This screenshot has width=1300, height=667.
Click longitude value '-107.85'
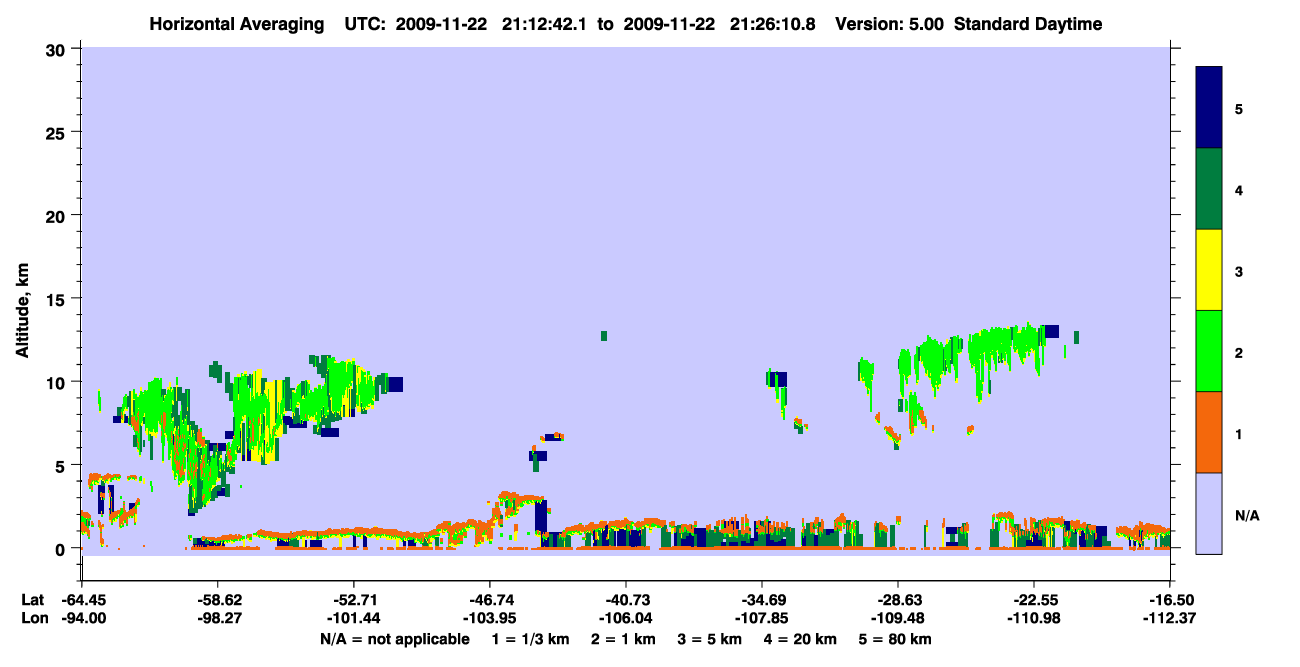(763, 618)
